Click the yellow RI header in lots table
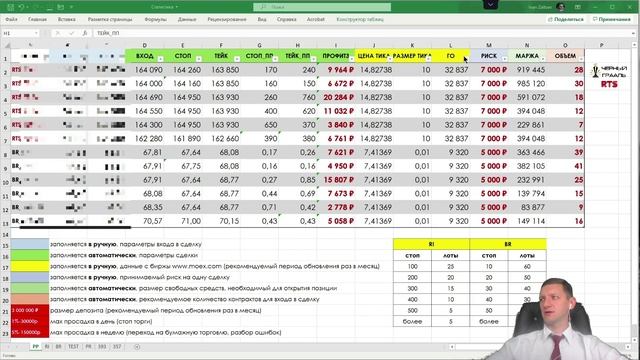The image size is (640, 360). click(x=431, y=244)
